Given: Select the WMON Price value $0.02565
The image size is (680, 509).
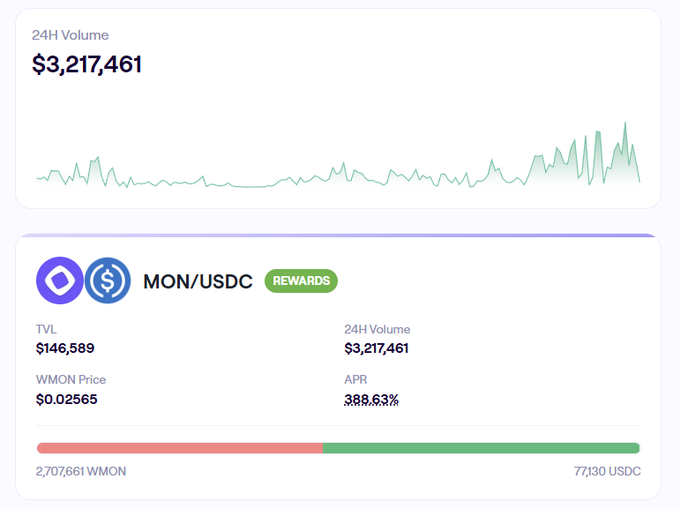Looking at the screenshot, I should [x=66, y=399].
